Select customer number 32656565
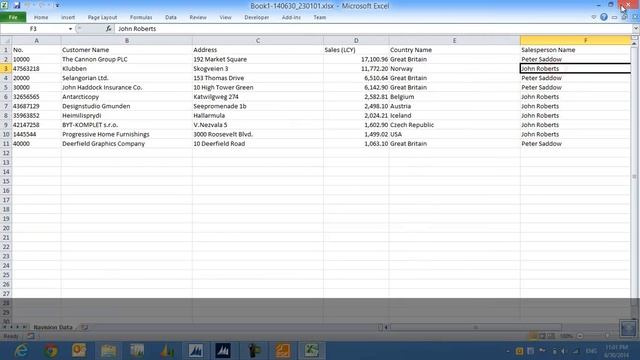 pyautogui.click(x=36, y=97)
